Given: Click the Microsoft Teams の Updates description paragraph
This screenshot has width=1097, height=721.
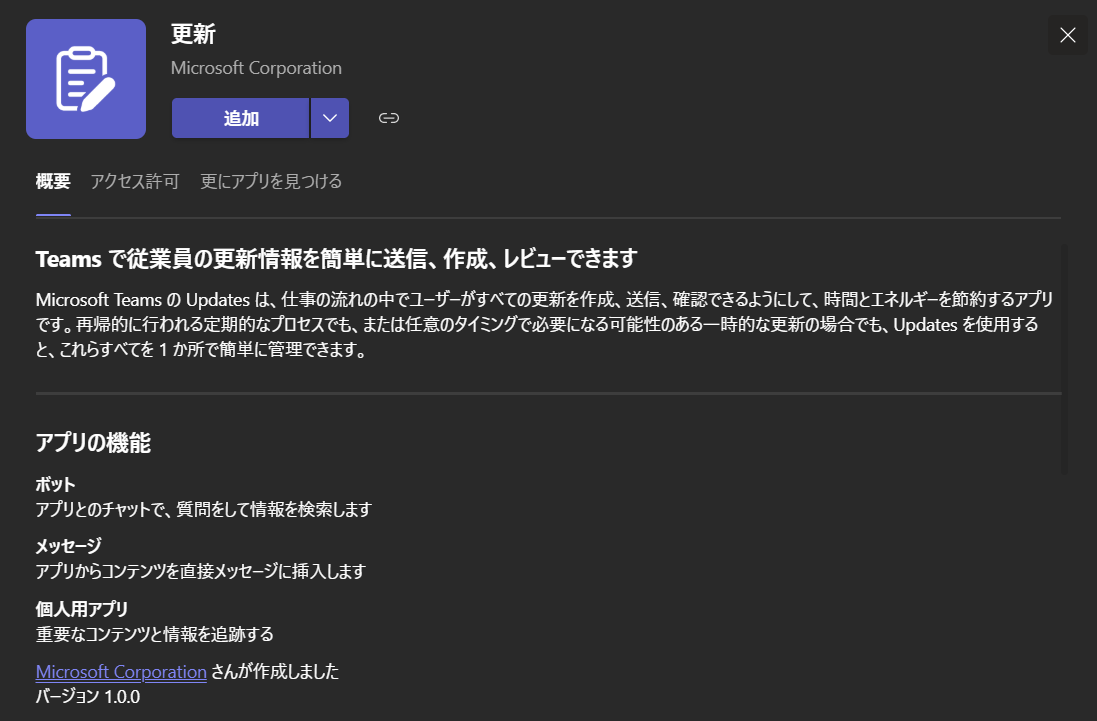Looking at the screenshot, I should [544, 324].
